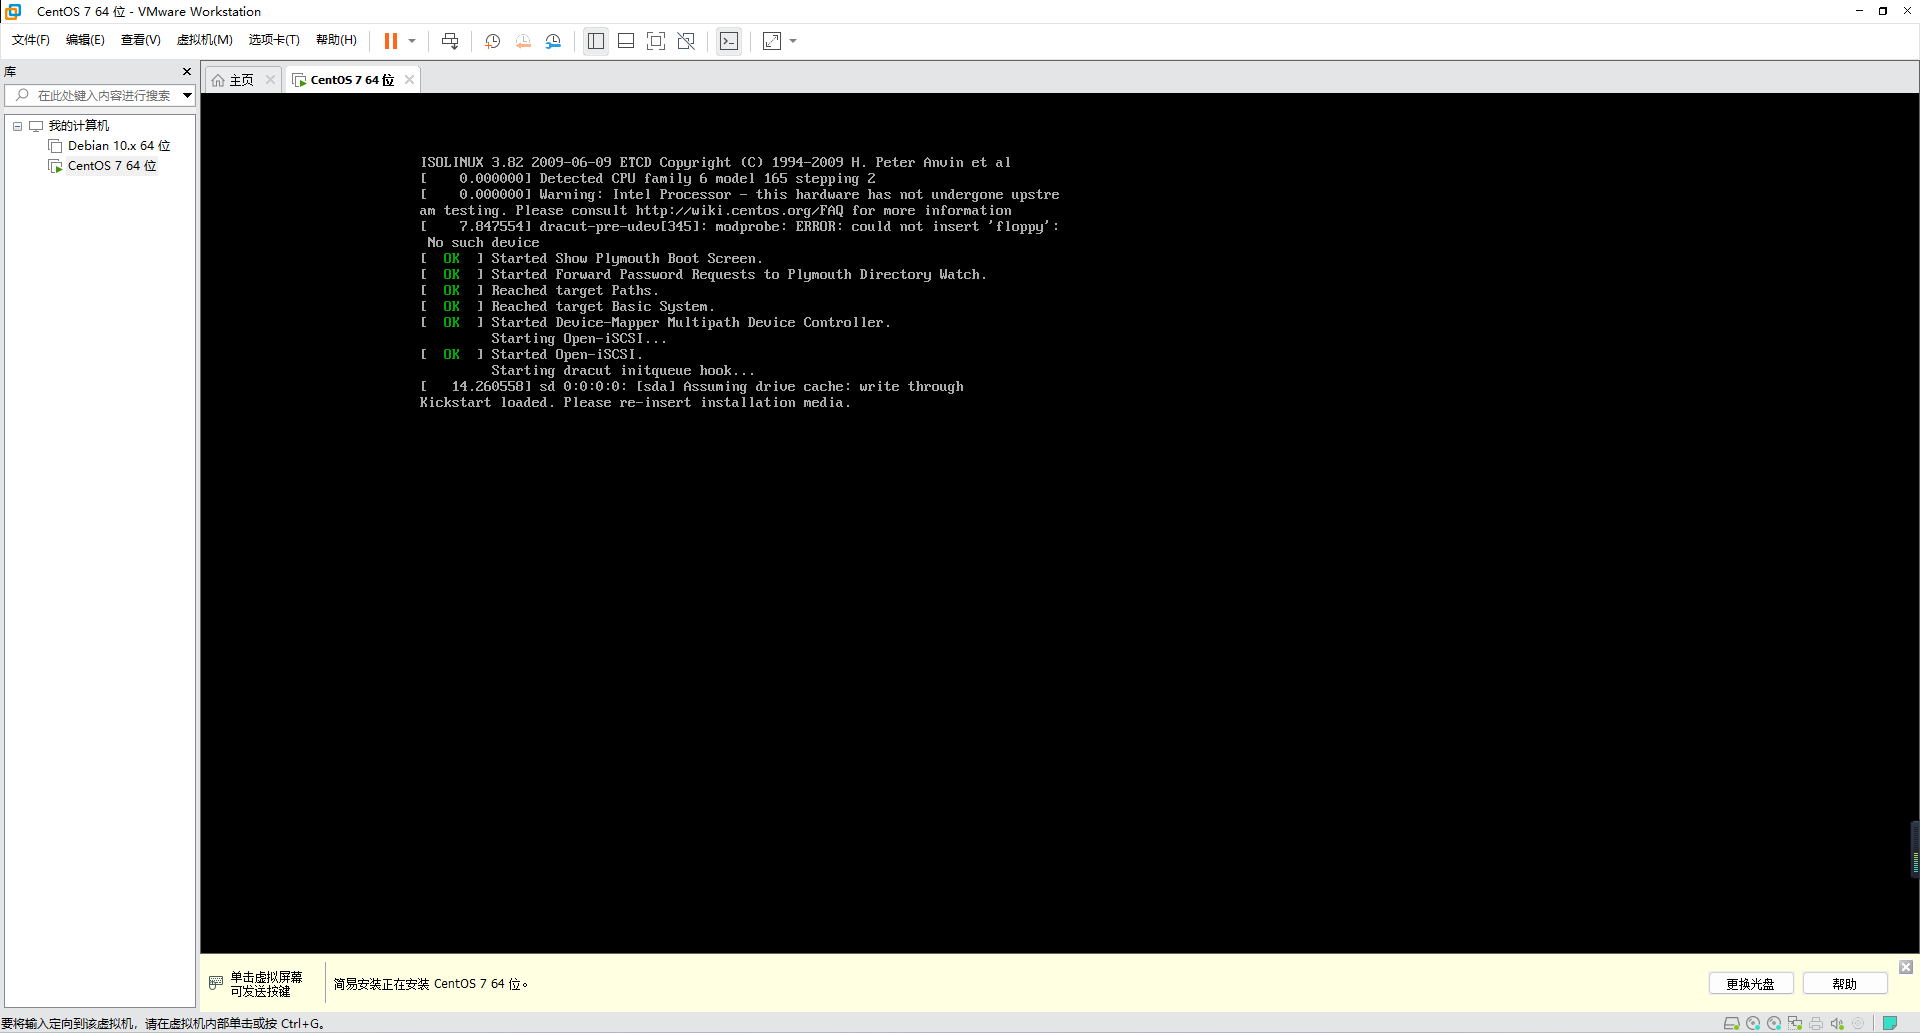
Task: Open the library search filter dropdown
Action: coord(187,95)
